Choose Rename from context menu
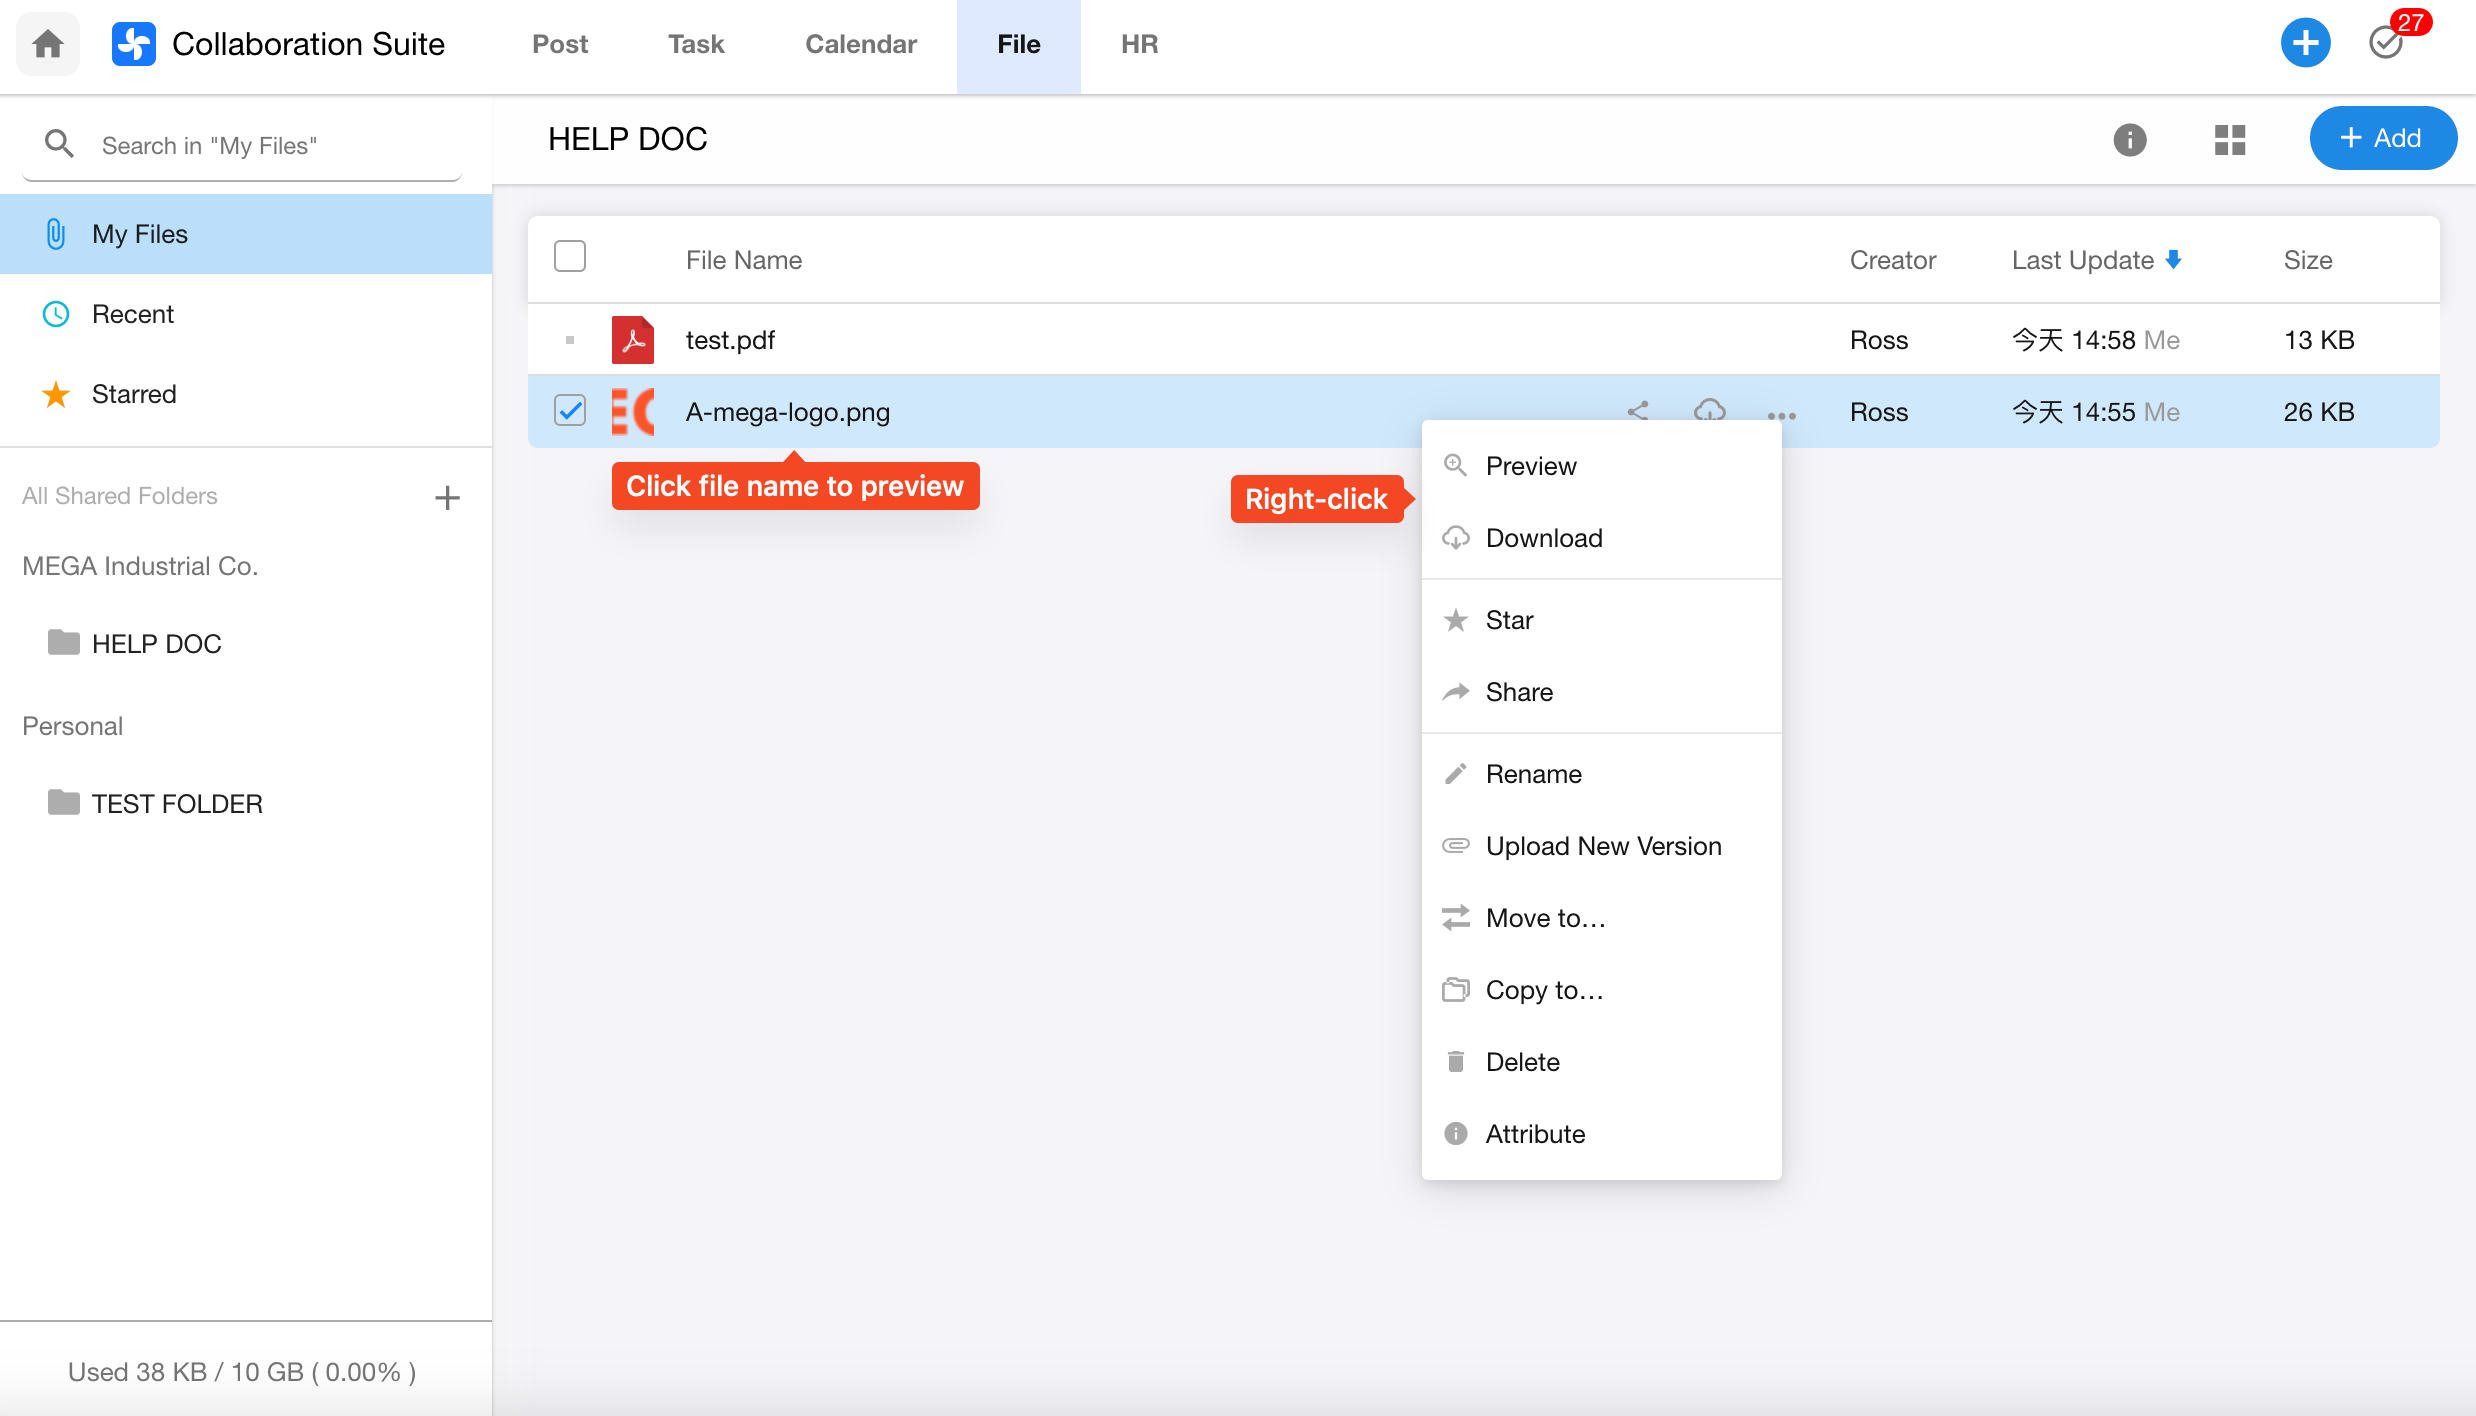Image resolution: width=2476 pixels, height=1416 pixels. (1533, 774)
